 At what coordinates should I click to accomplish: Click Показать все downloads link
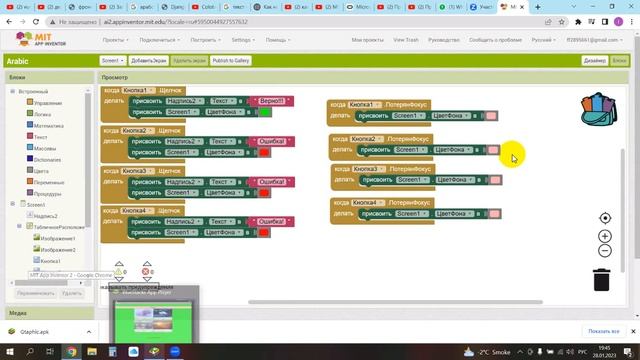(x=604, y=331)
